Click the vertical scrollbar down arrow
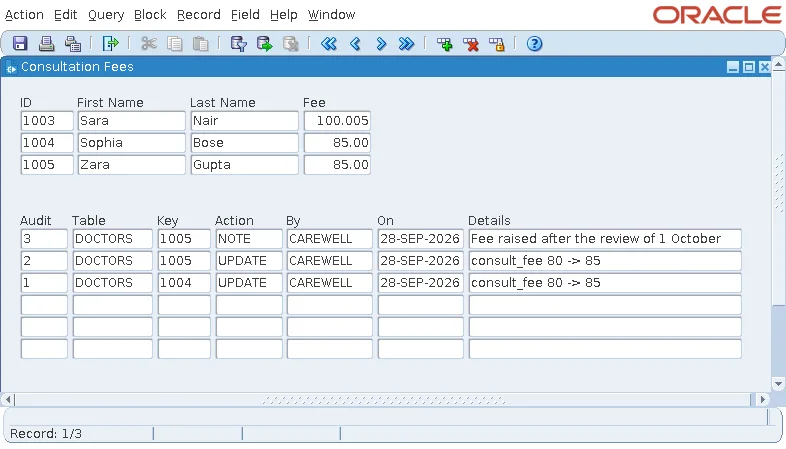Viewport: 786px width, 449px height. [x=778, y=384]
